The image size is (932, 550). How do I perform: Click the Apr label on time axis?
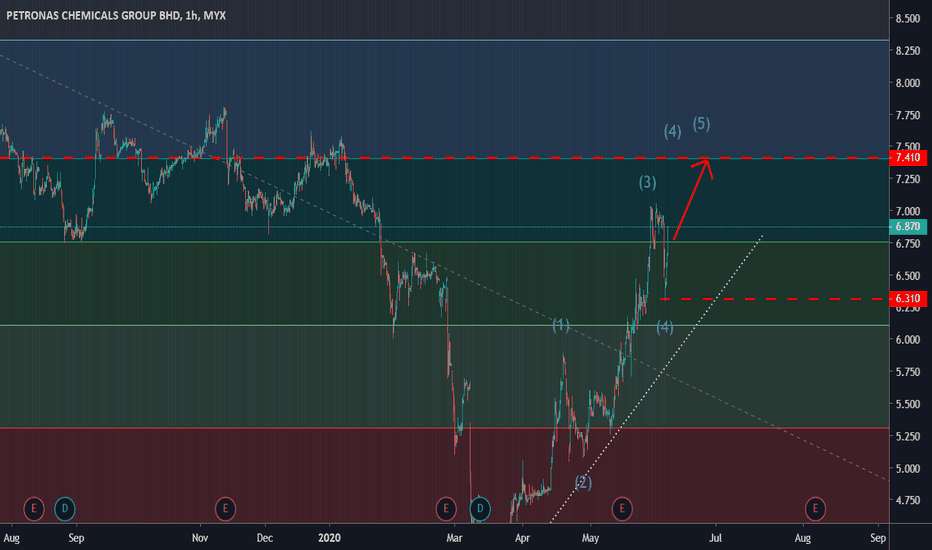point(522,538)
